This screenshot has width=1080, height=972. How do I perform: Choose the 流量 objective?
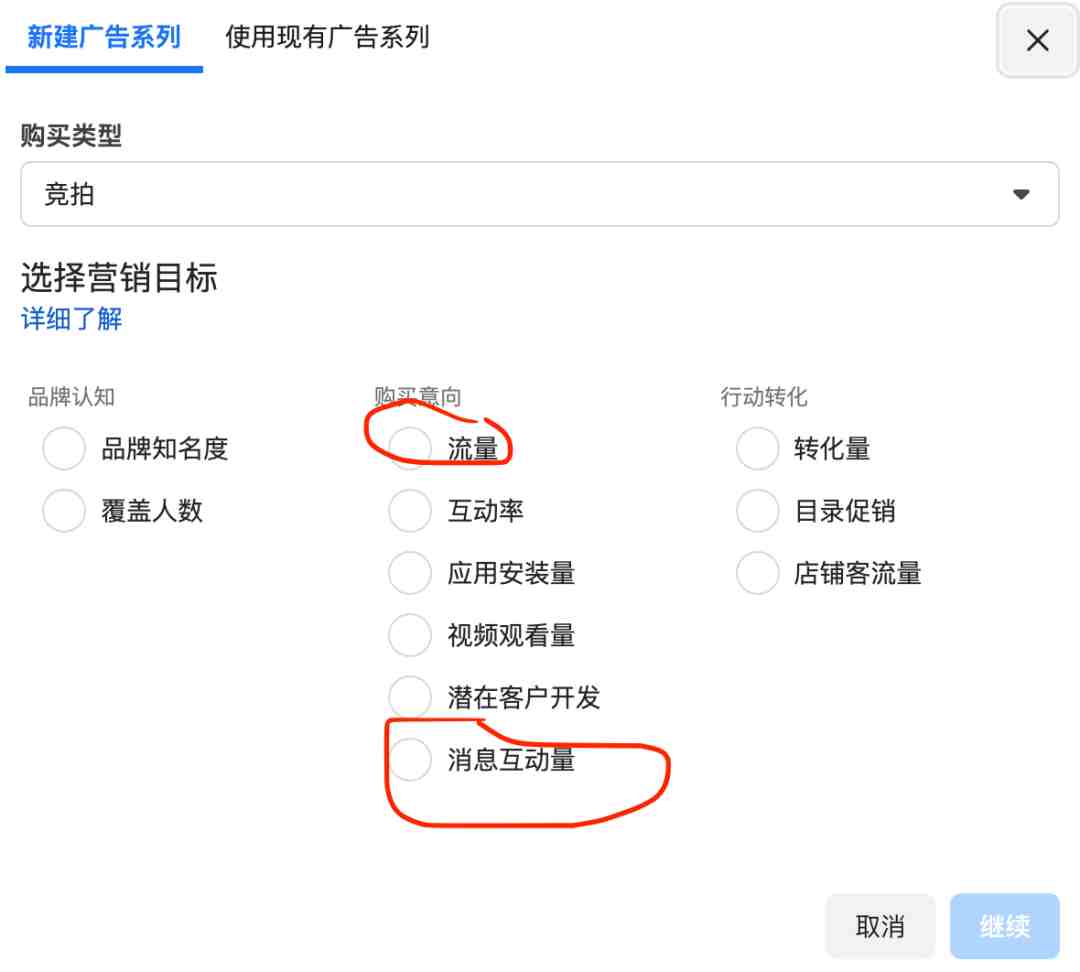(x=410, y=448)
